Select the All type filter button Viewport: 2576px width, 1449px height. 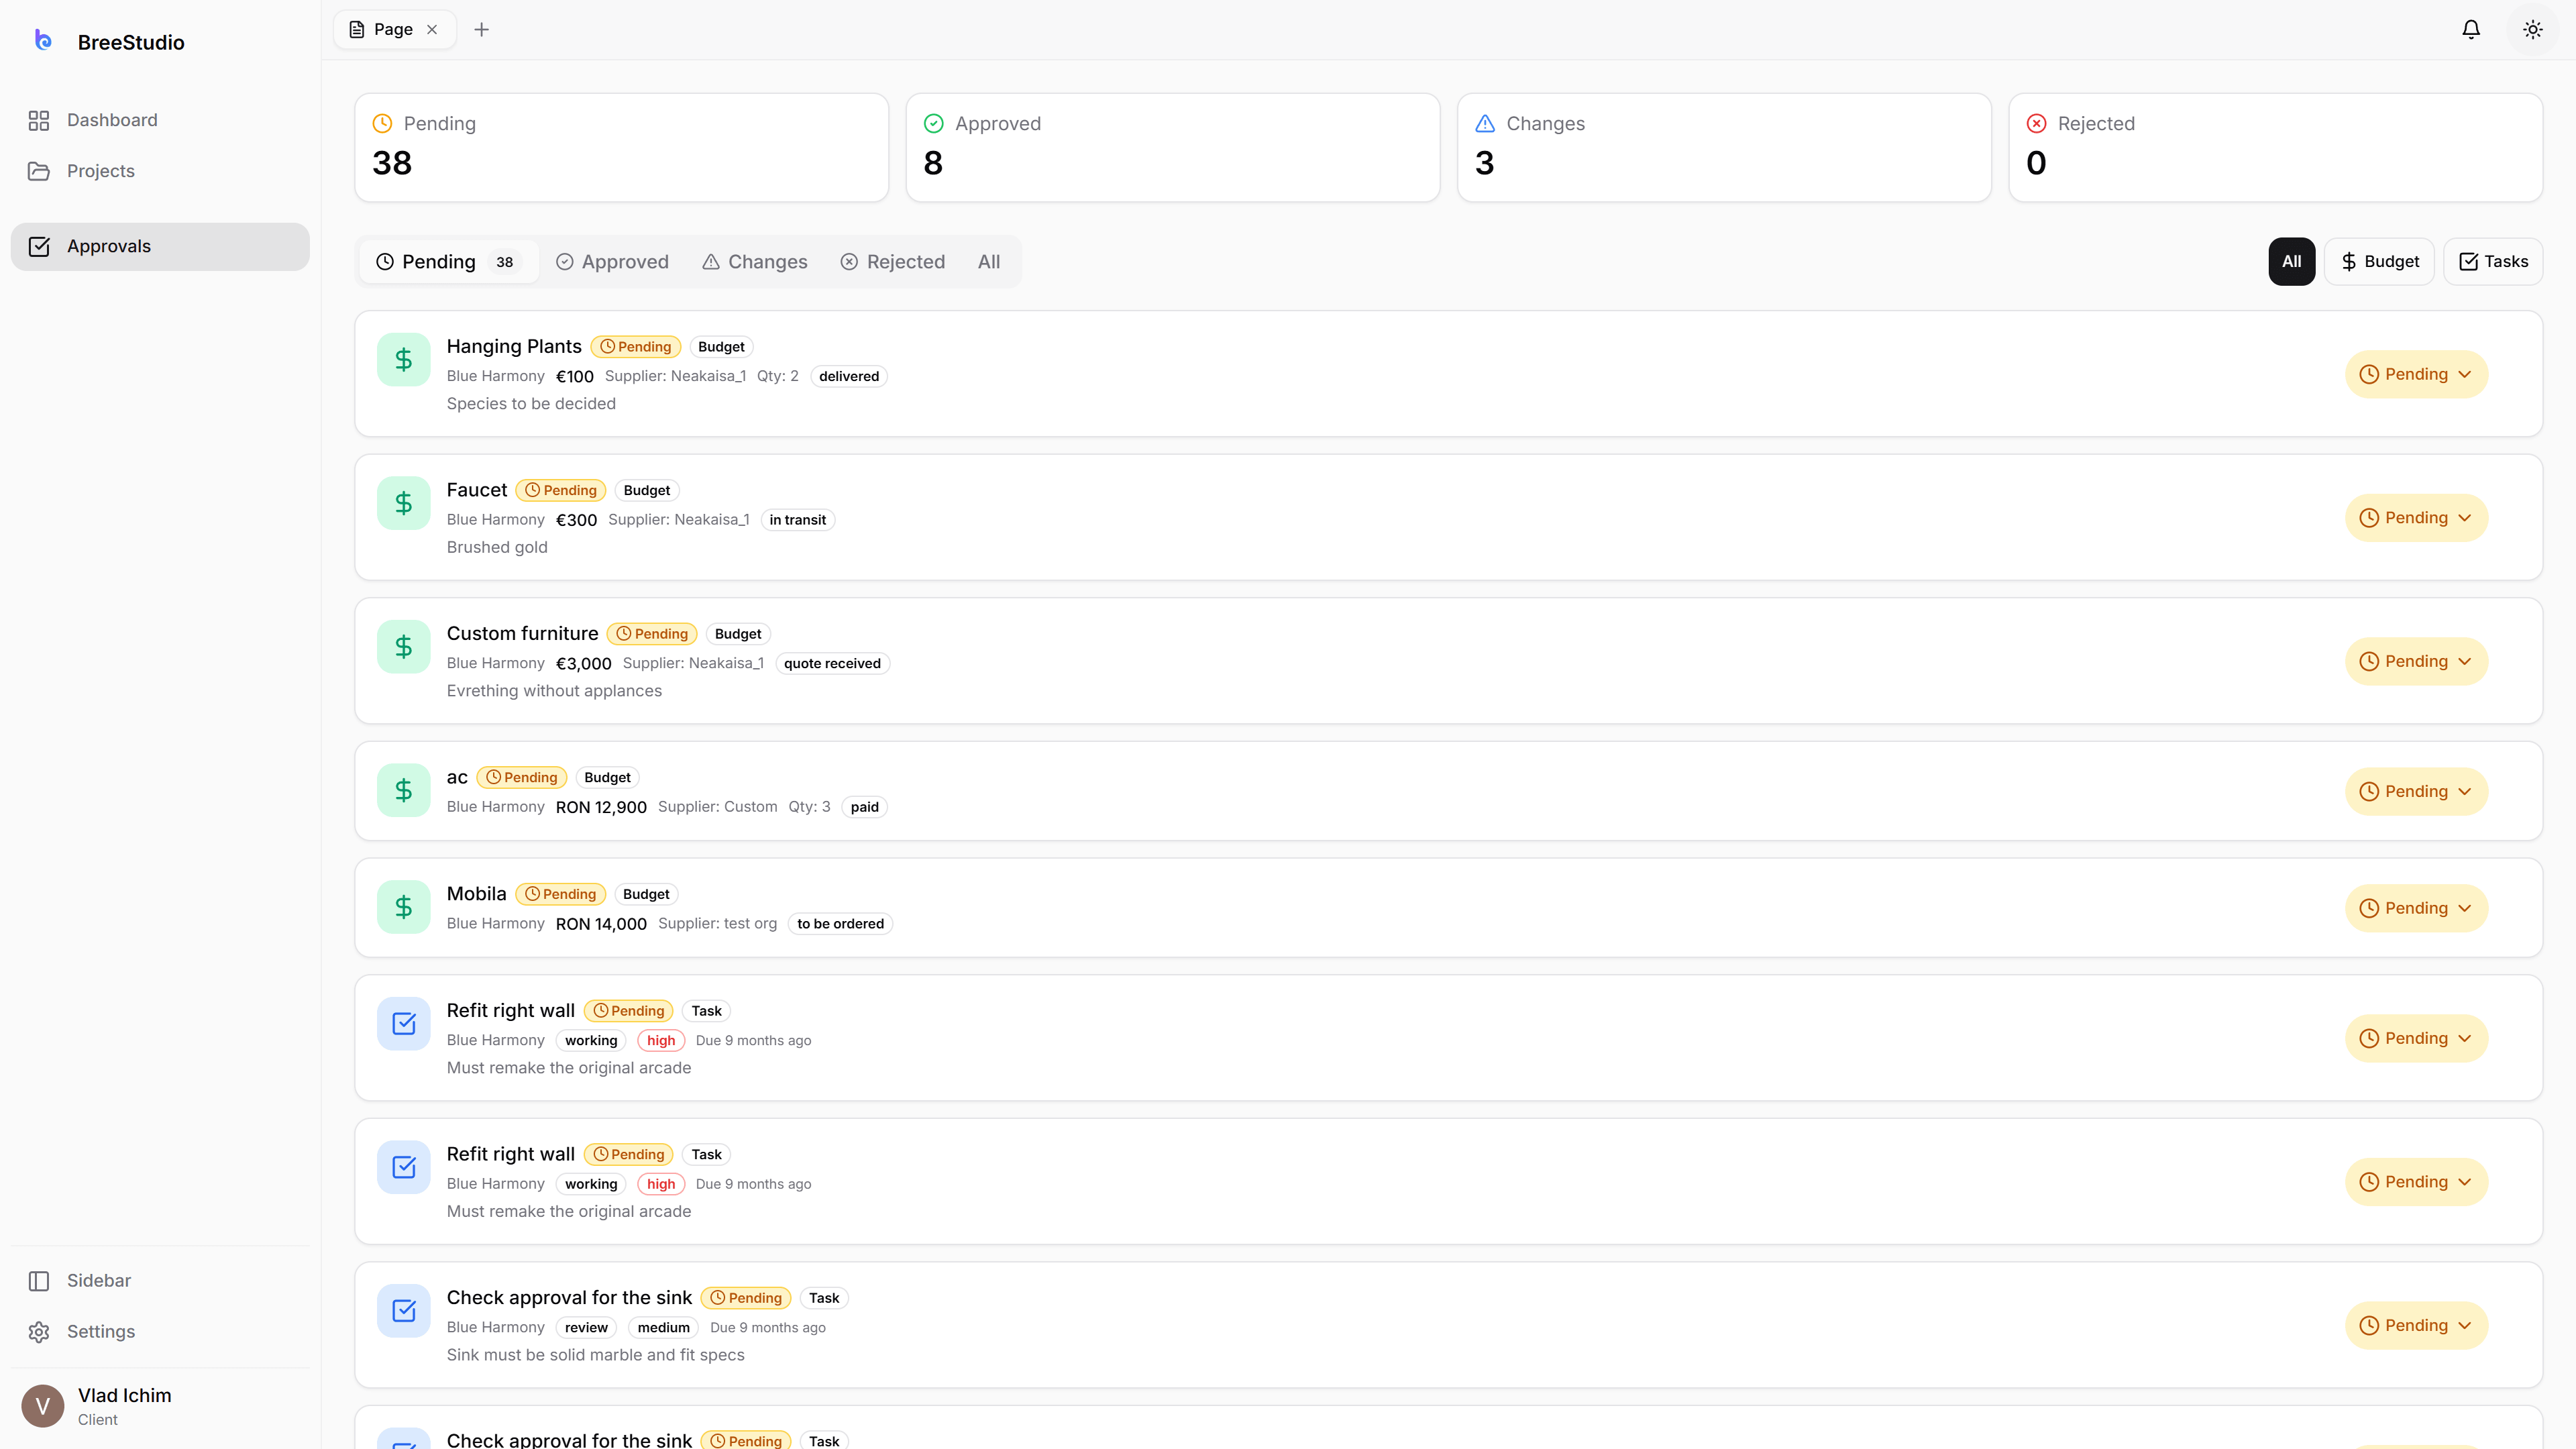[x=2291, y=261]
